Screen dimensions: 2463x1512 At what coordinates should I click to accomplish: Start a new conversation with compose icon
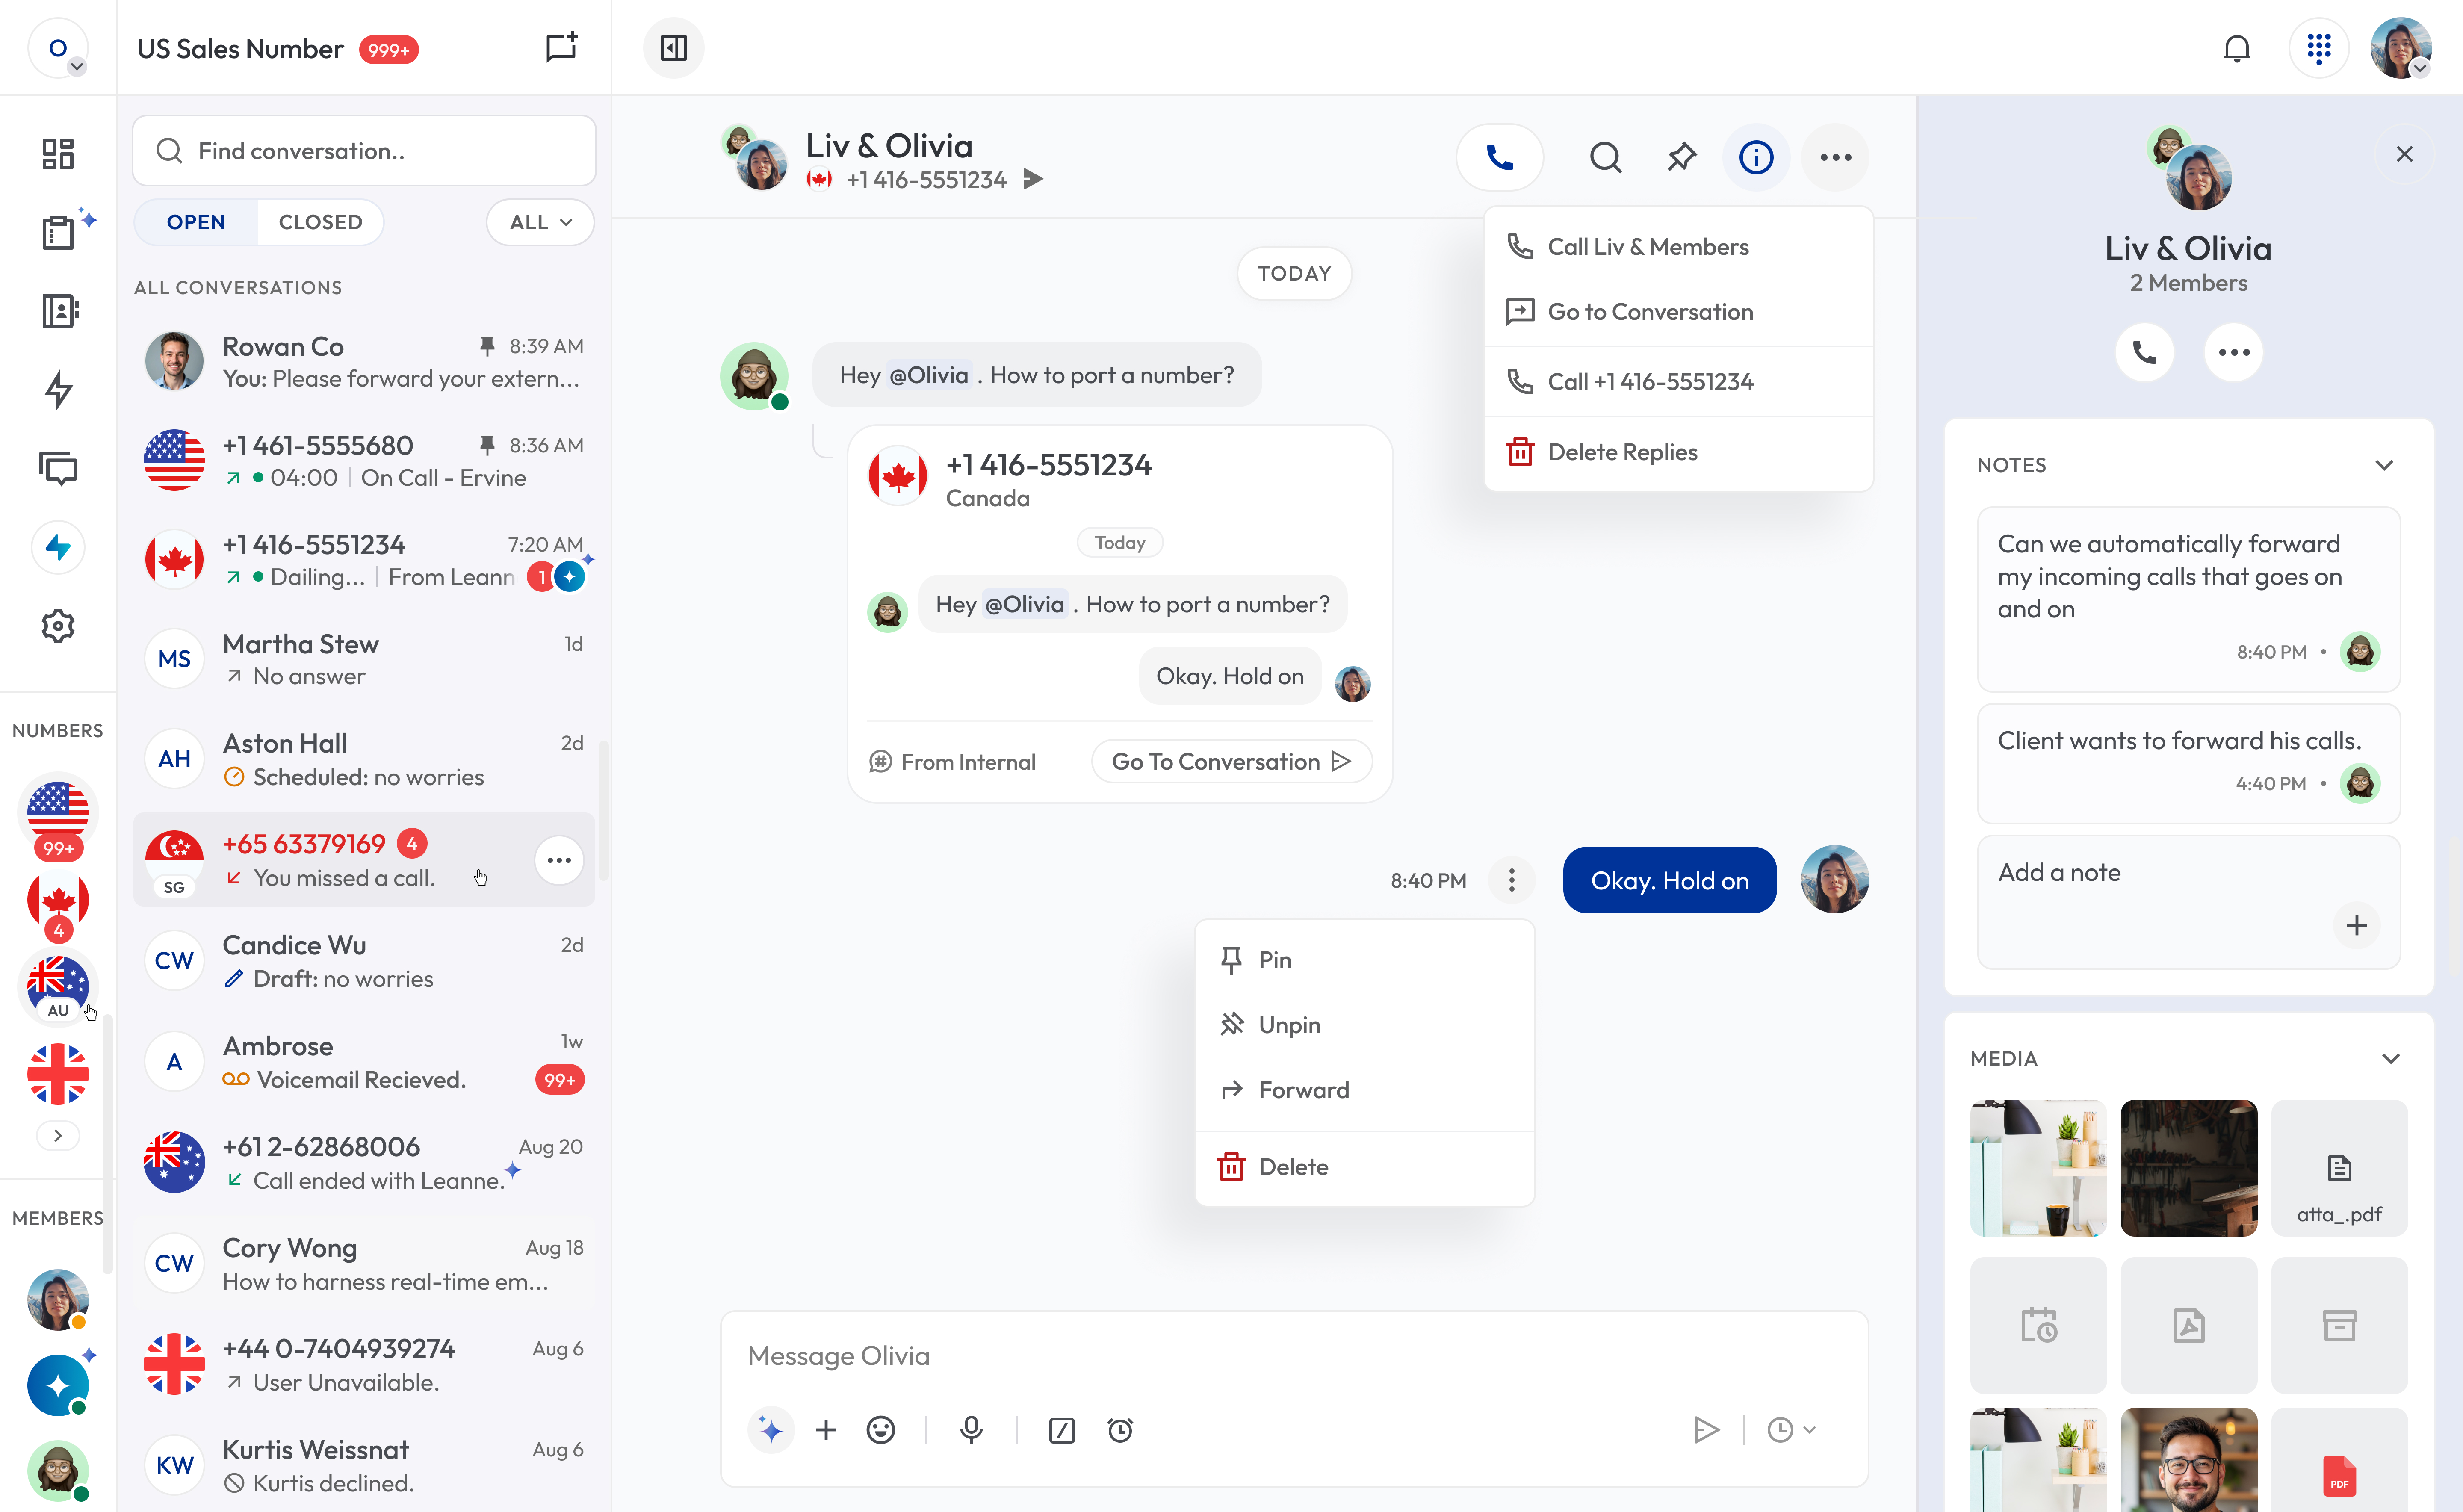[x=561, y=47]
